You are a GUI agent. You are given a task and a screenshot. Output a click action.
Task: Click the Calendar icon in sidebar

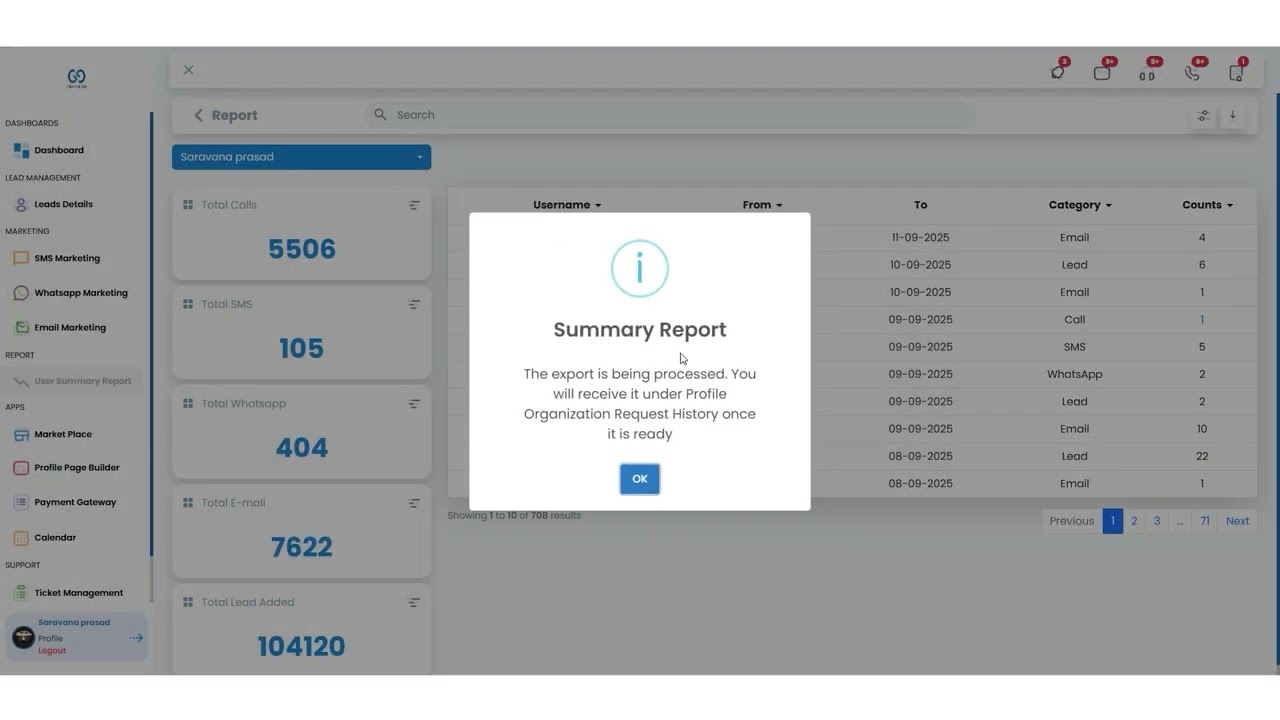tap(21, 537)
